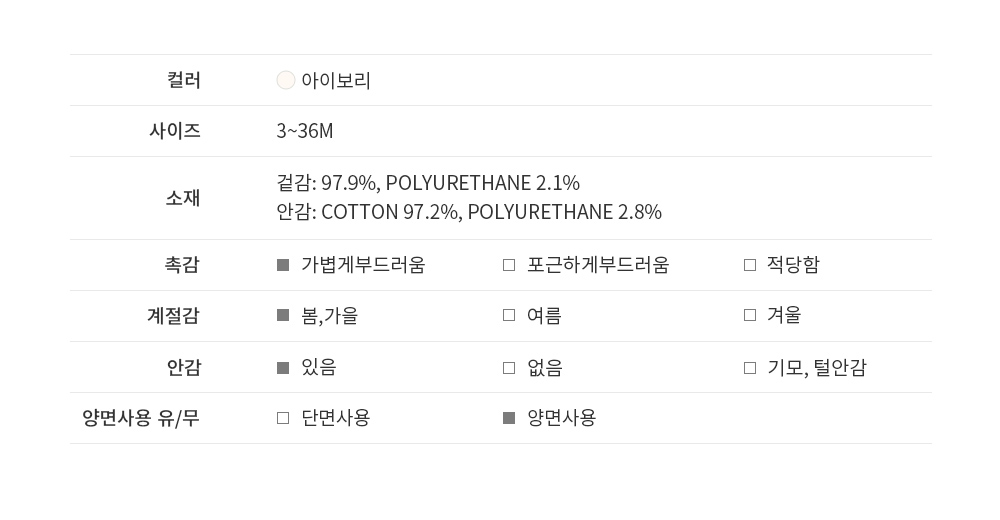The width and height of the screenshot is (1000, 520).
Task: Click the 아이보리 color name
Action: click(336, 81)
